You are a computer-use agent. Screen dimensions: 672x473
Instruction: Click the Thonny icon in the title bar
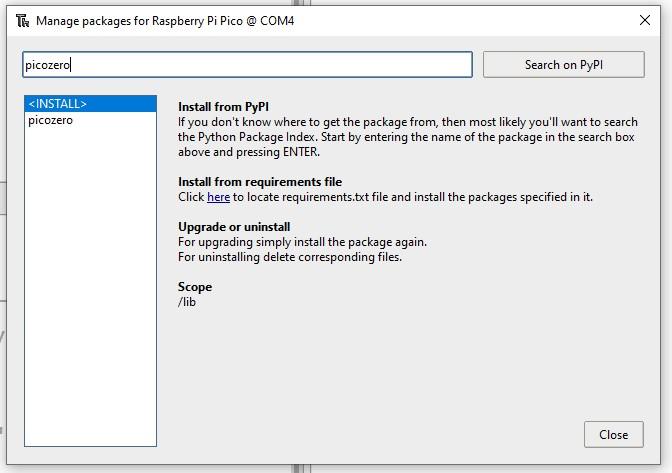click(x=22, y=20)
